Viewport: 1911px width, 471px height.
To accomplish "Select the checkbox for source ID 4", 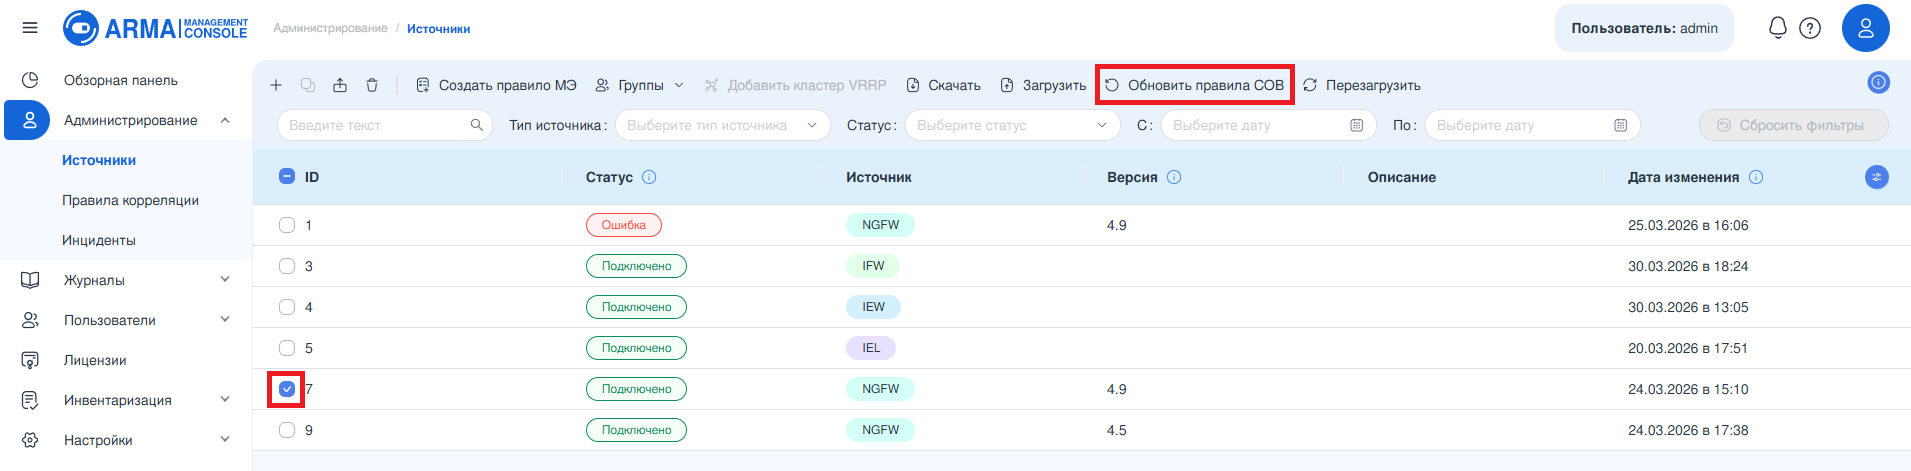I will click(x=287, y=307).
